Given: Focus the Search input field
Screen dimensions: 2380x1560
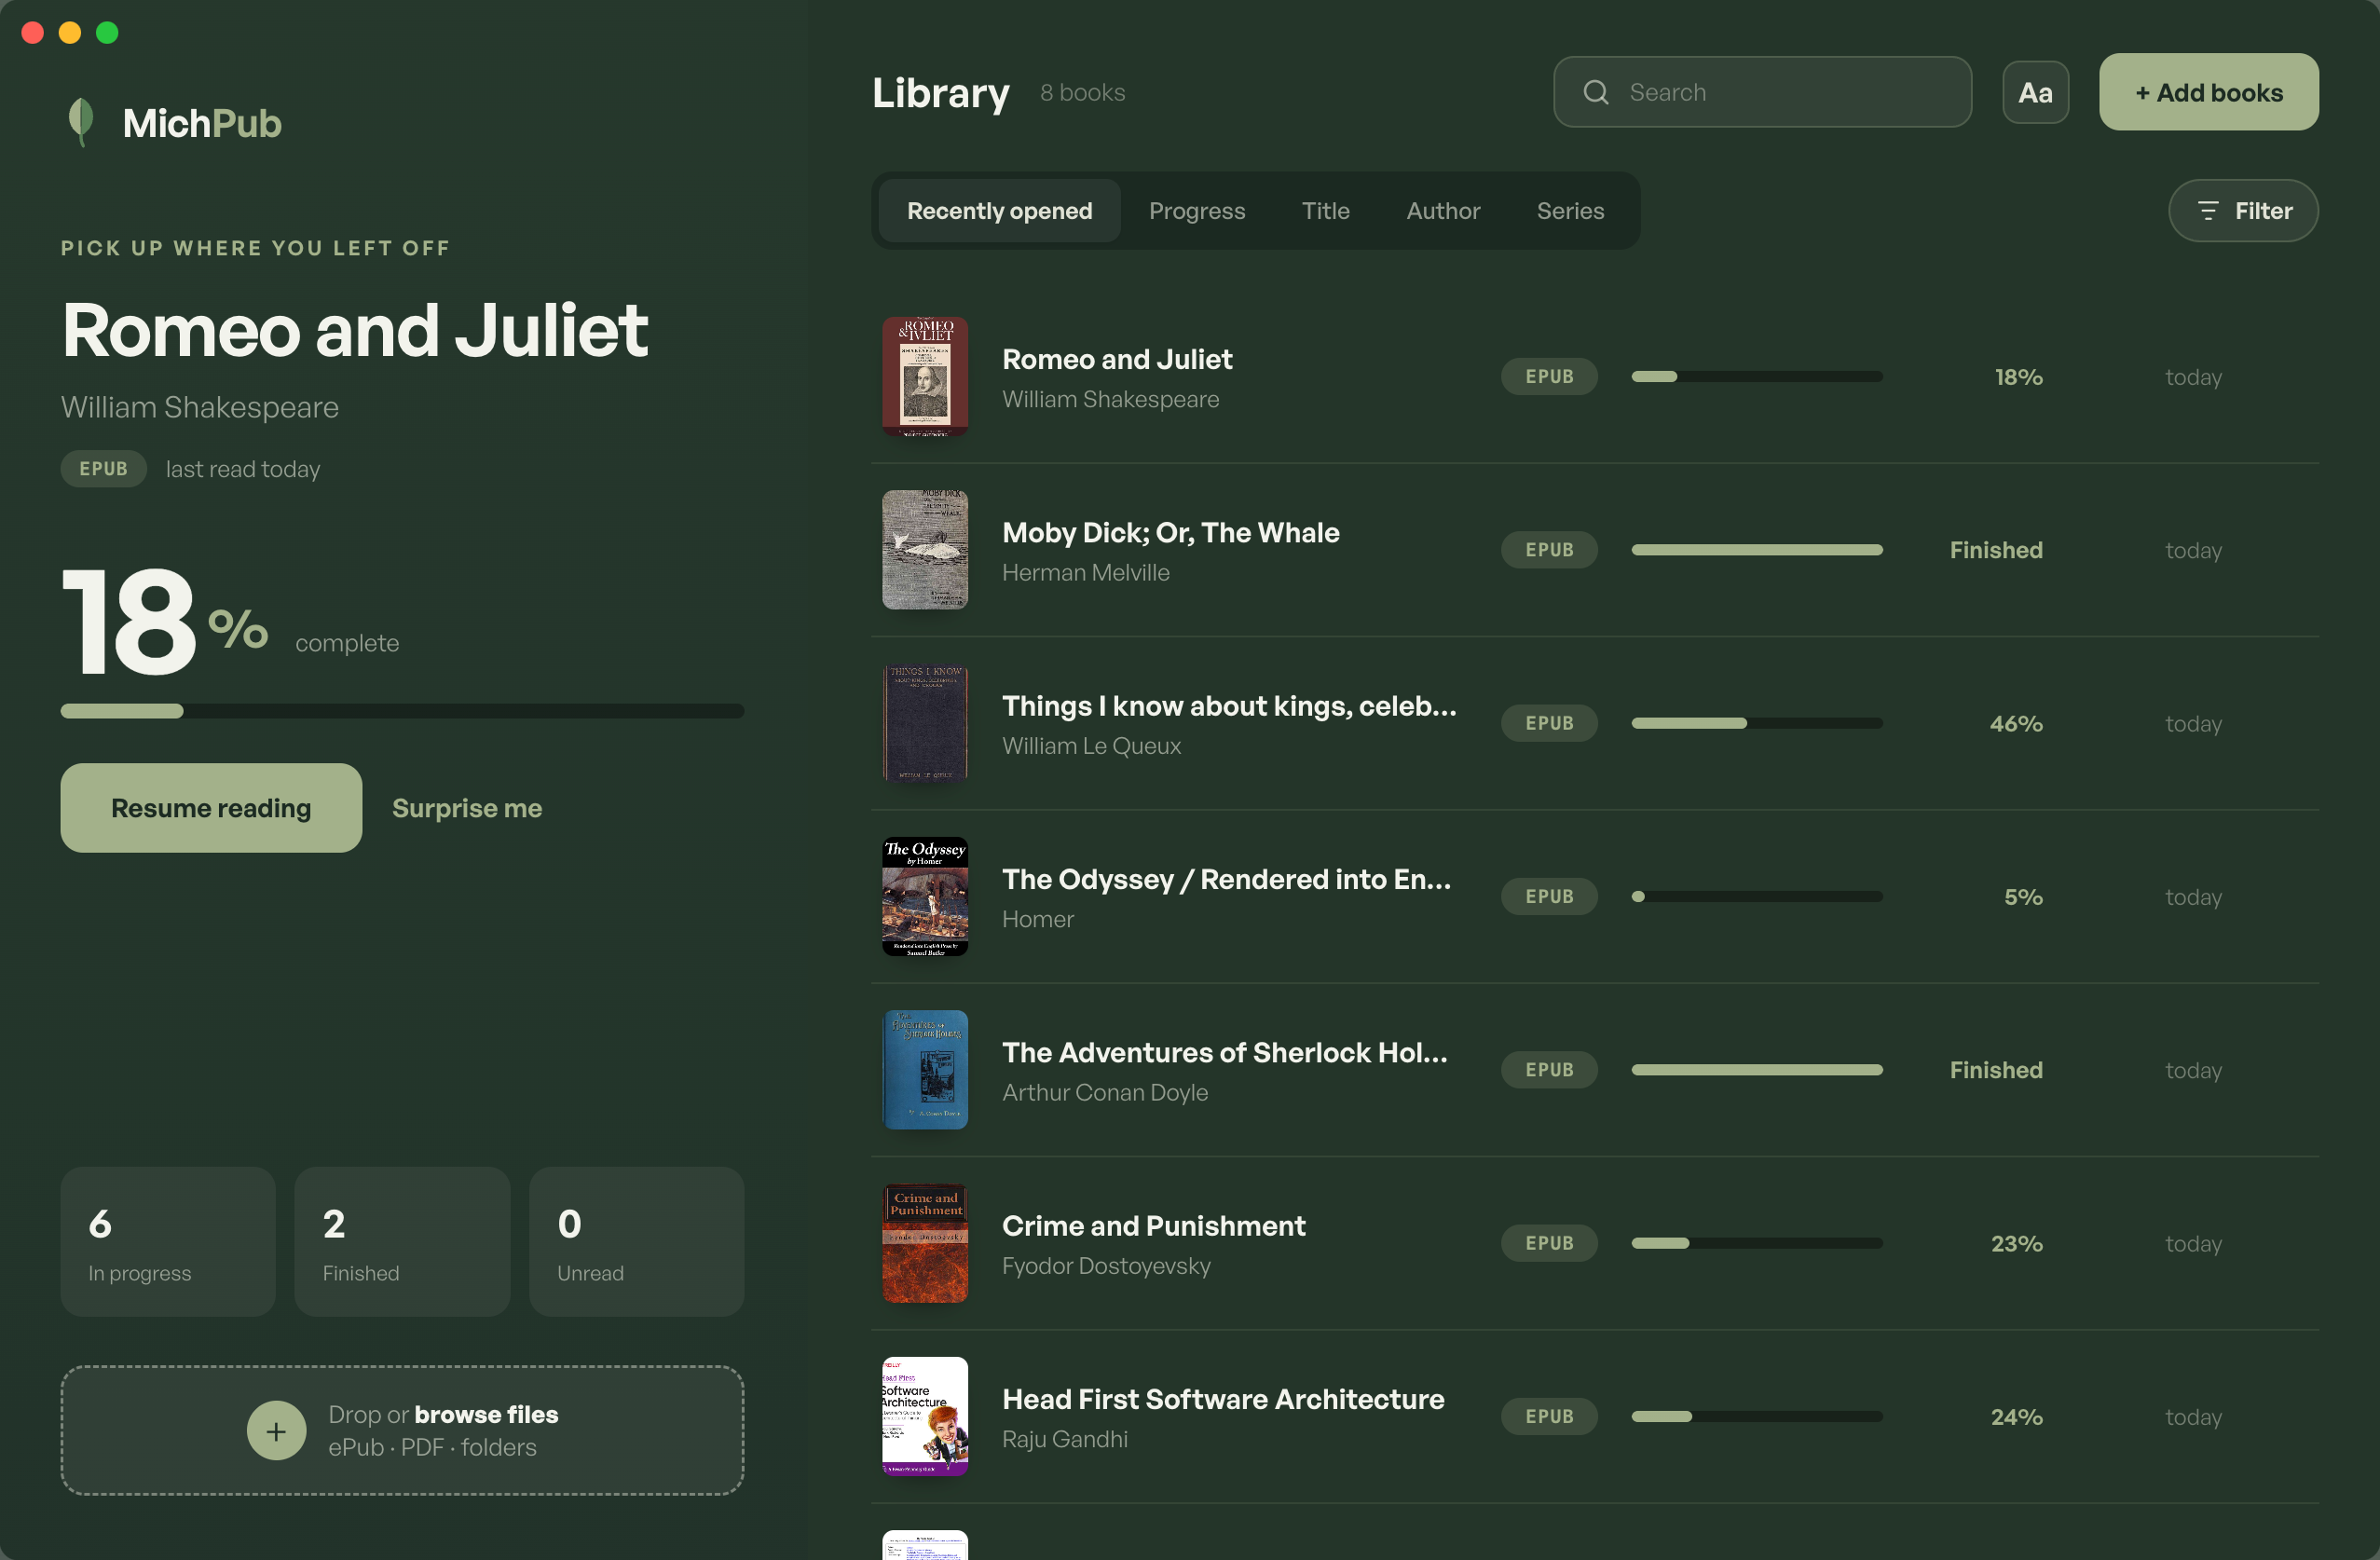Looking at the screenshot, I should 1762,92.
